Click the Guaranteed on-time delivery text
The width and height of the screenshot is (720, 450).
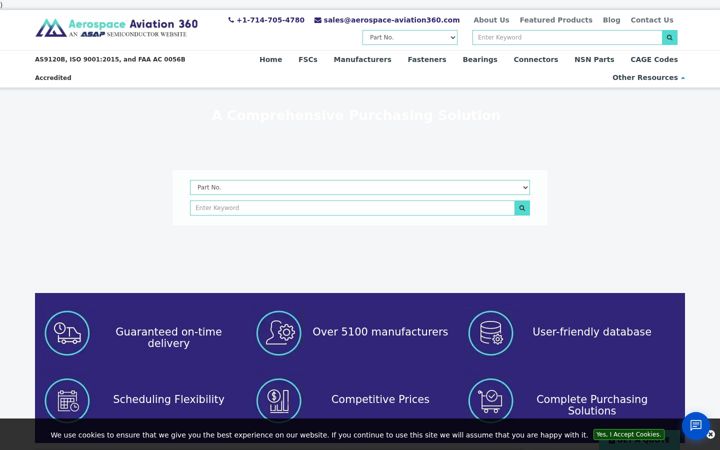(x=169, y=338)
